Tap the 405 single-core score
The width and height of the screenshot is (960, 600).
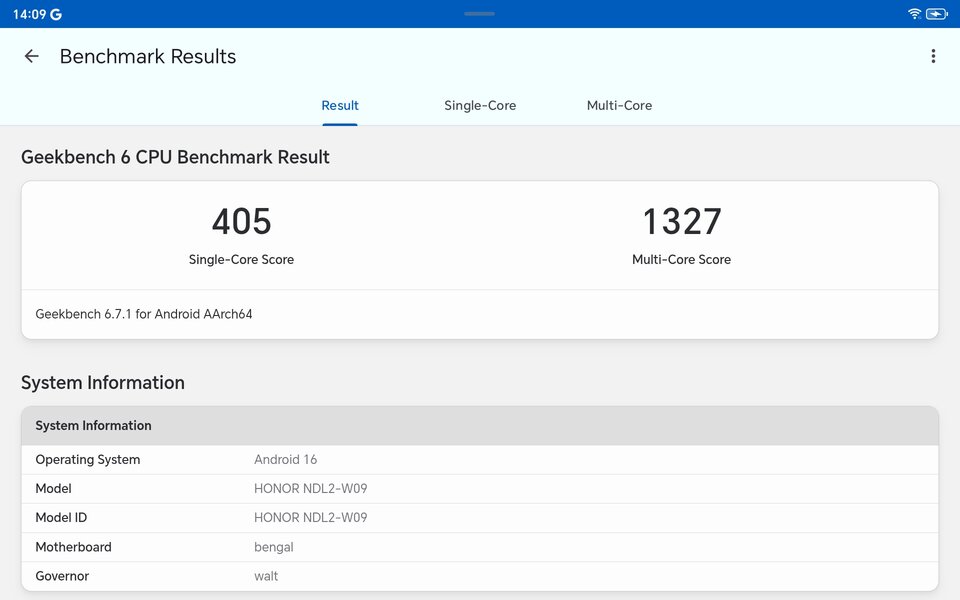241,221
